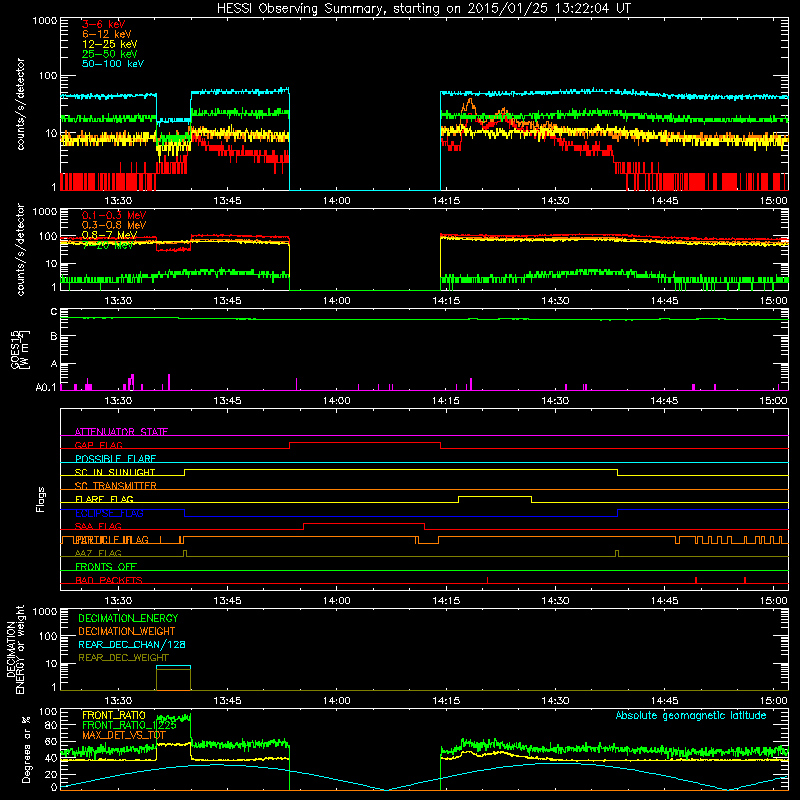This screenshot has height=800, width=800.
Task: Click the Absolute geomagnetic latitude label
Action: tap(691, 715)
